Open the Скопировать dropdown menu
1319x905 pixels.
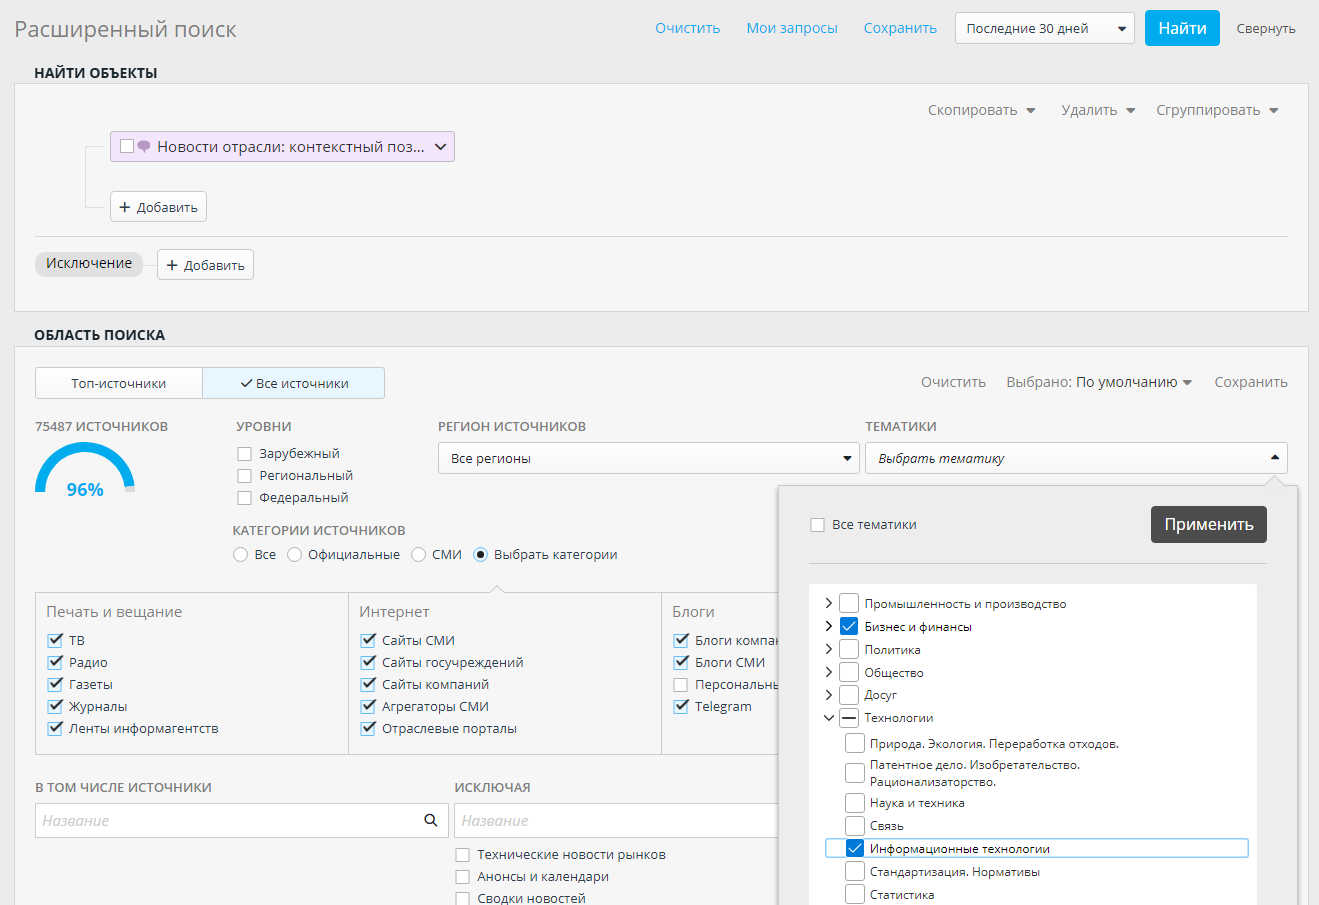click(x=982, y=110)
